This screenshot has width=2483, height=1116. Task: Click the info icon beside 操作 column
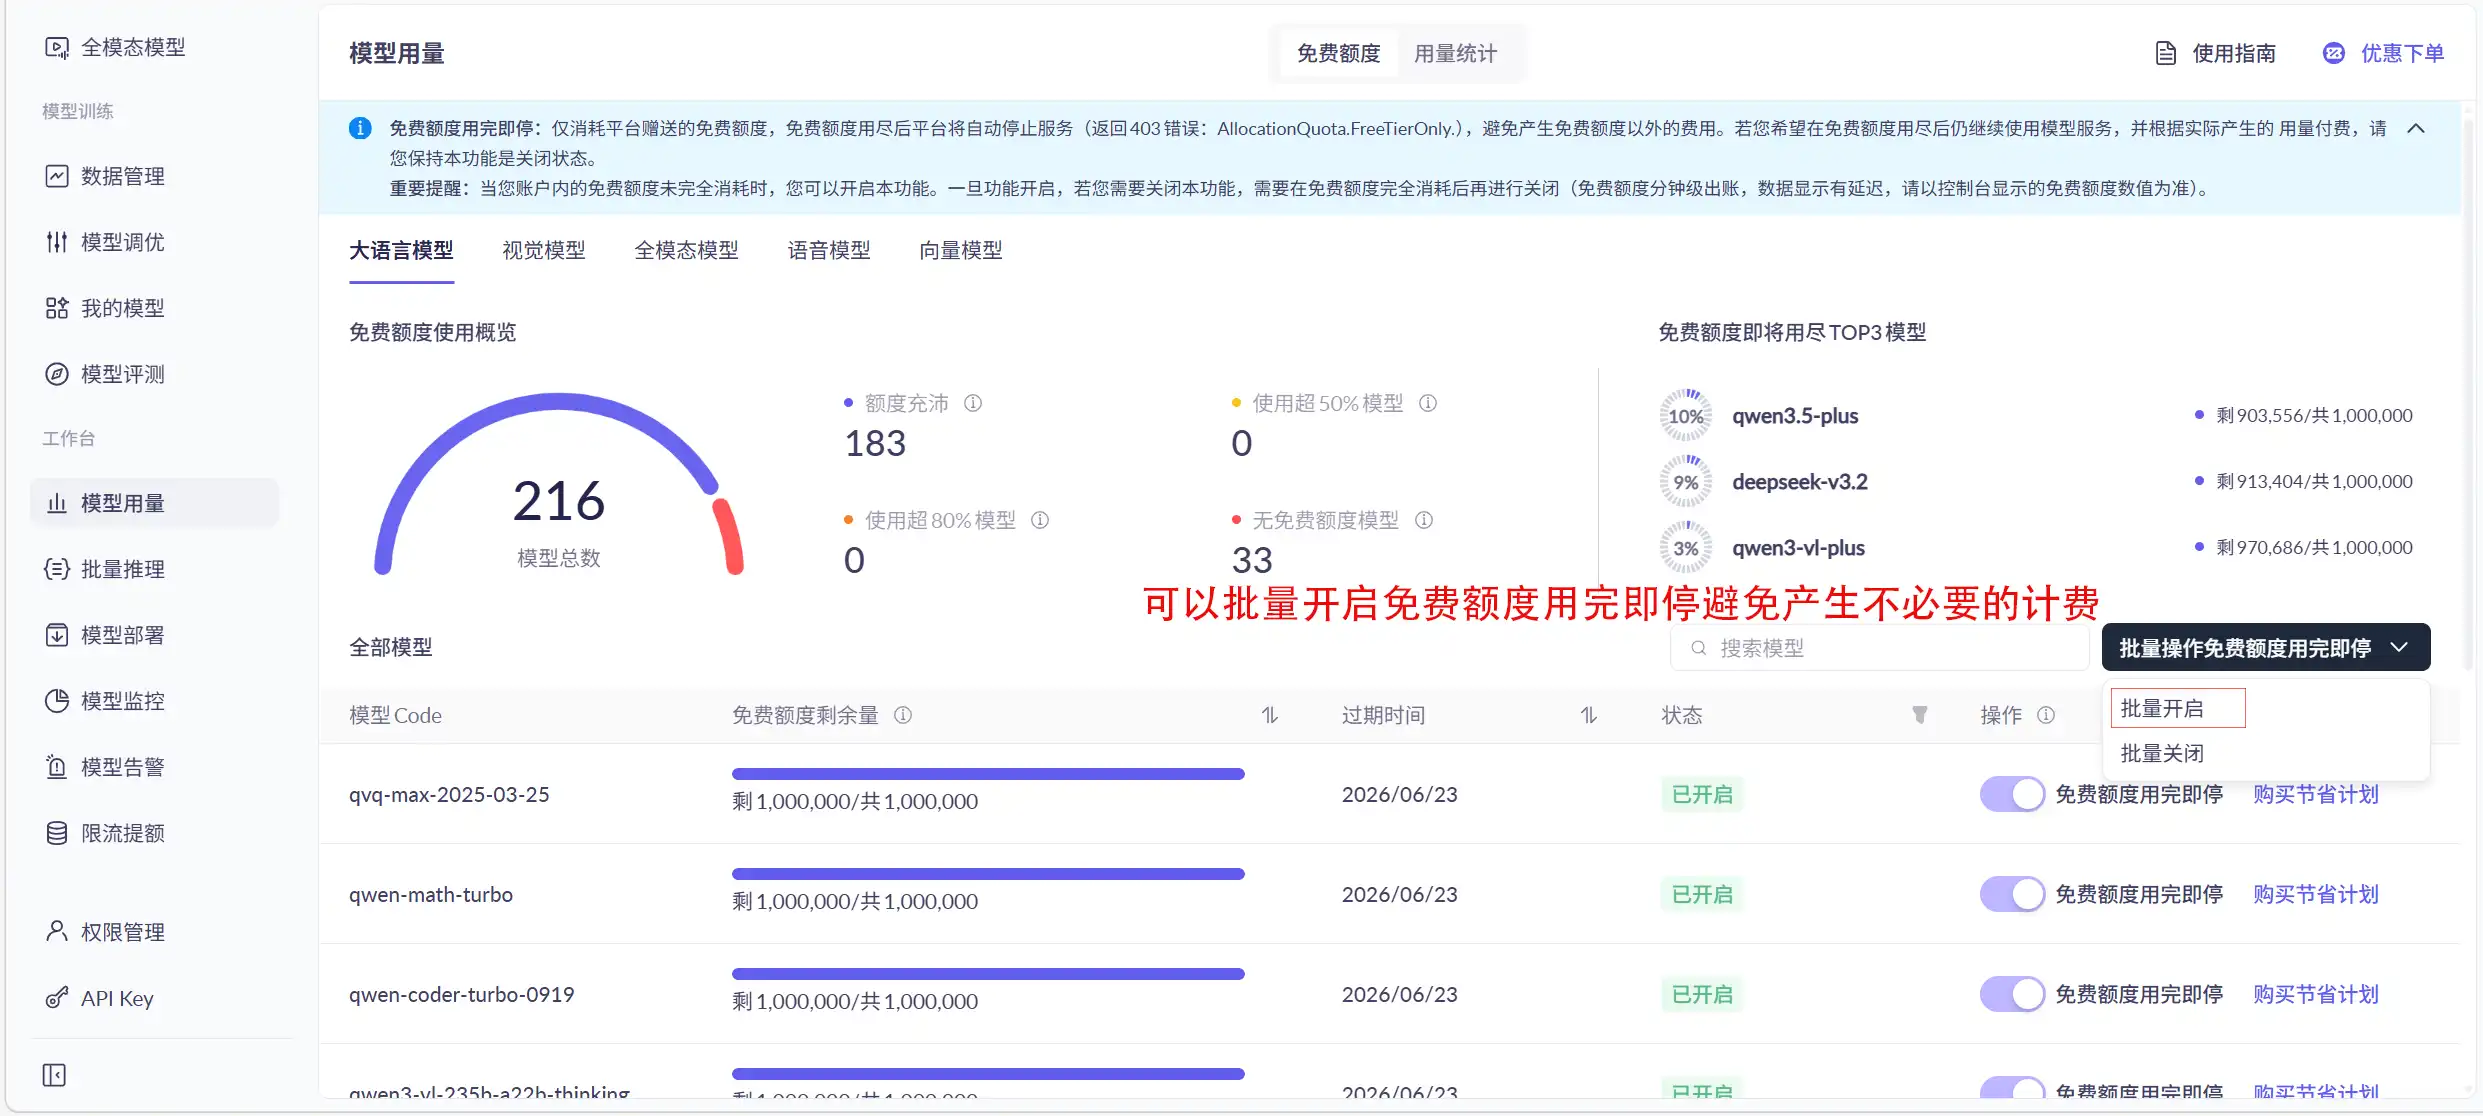(x=2046, y=715)
